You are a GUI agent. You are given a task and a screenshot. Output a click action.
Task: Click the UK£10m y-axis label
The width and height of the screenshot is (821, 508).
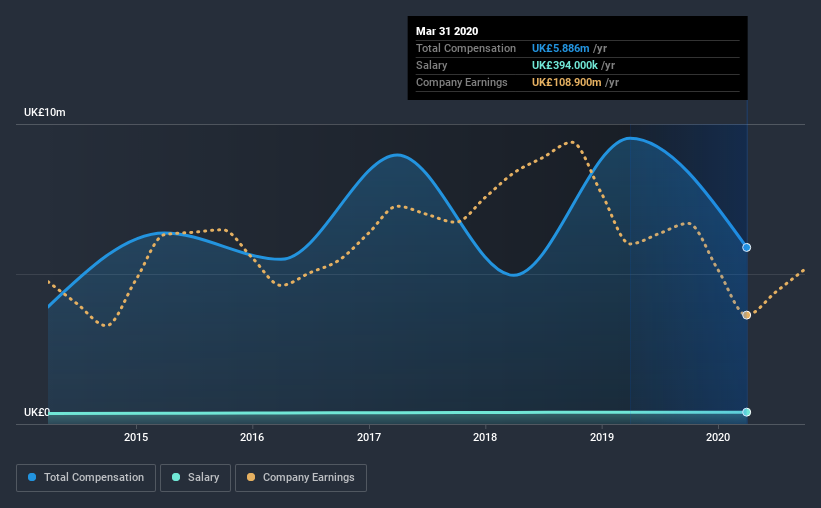45,113
